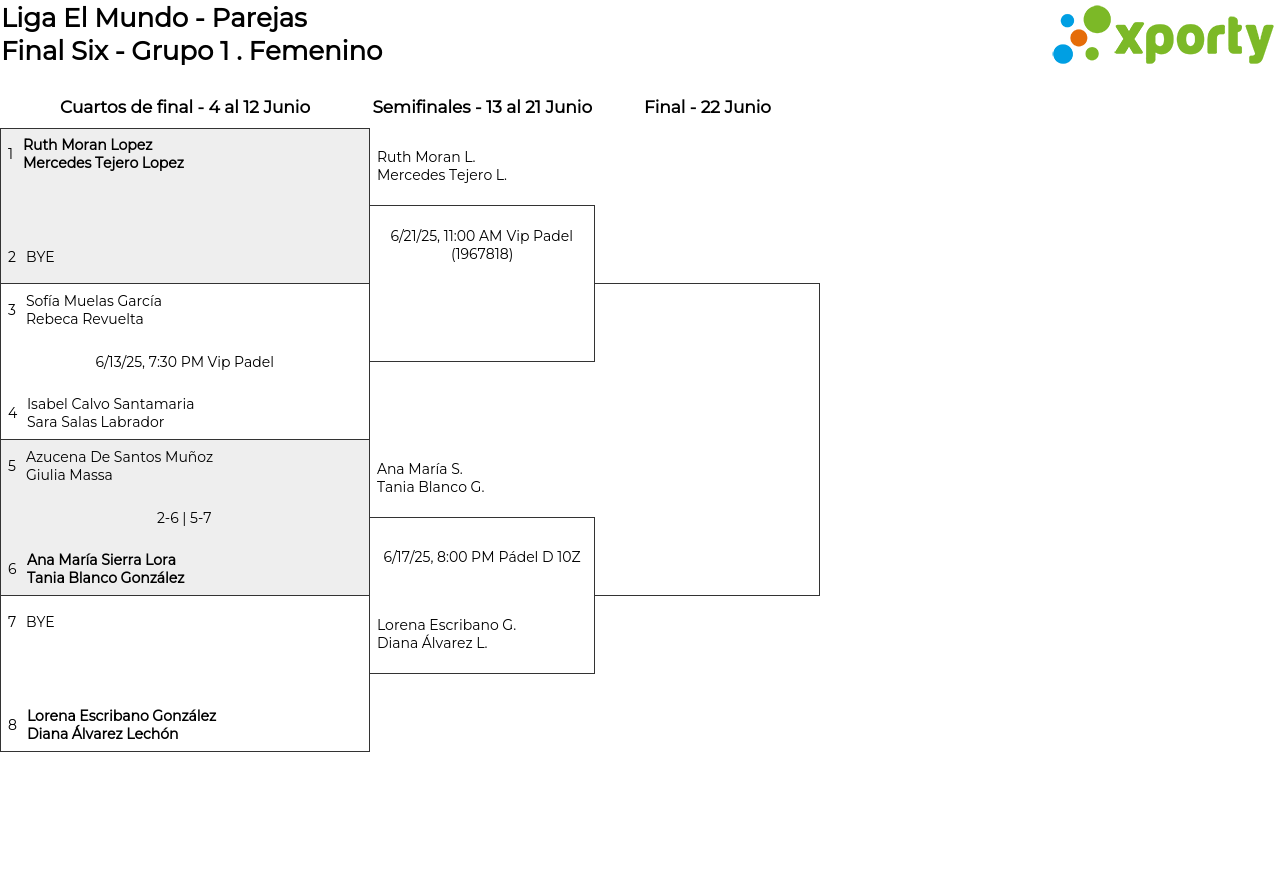Click Ruth Moran L. semifinal entry
This screenshot has width=1280, height=883.
(441, 166)
